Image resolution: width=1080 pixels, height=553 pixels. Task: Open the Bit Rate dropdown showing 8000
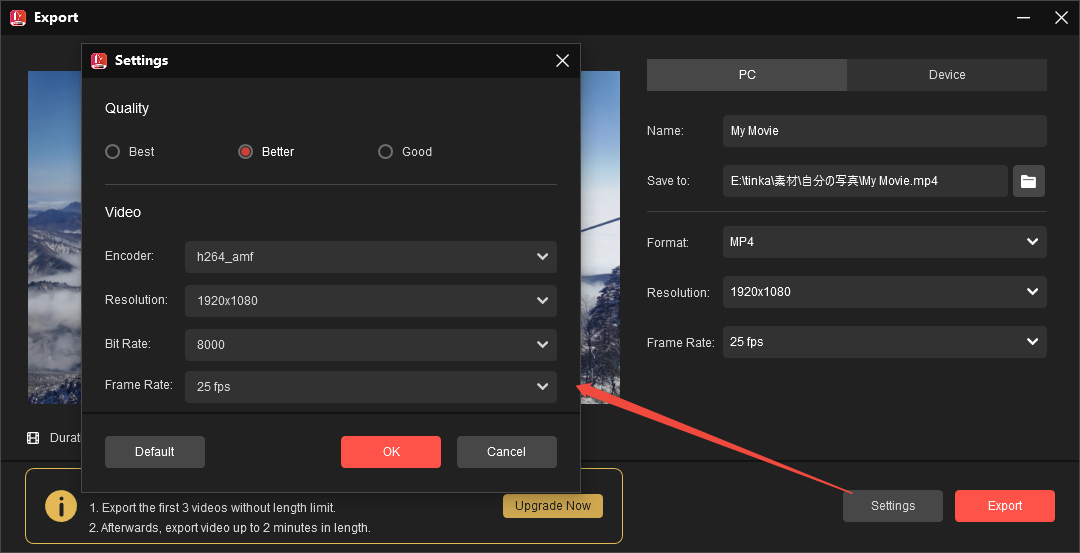371,344
